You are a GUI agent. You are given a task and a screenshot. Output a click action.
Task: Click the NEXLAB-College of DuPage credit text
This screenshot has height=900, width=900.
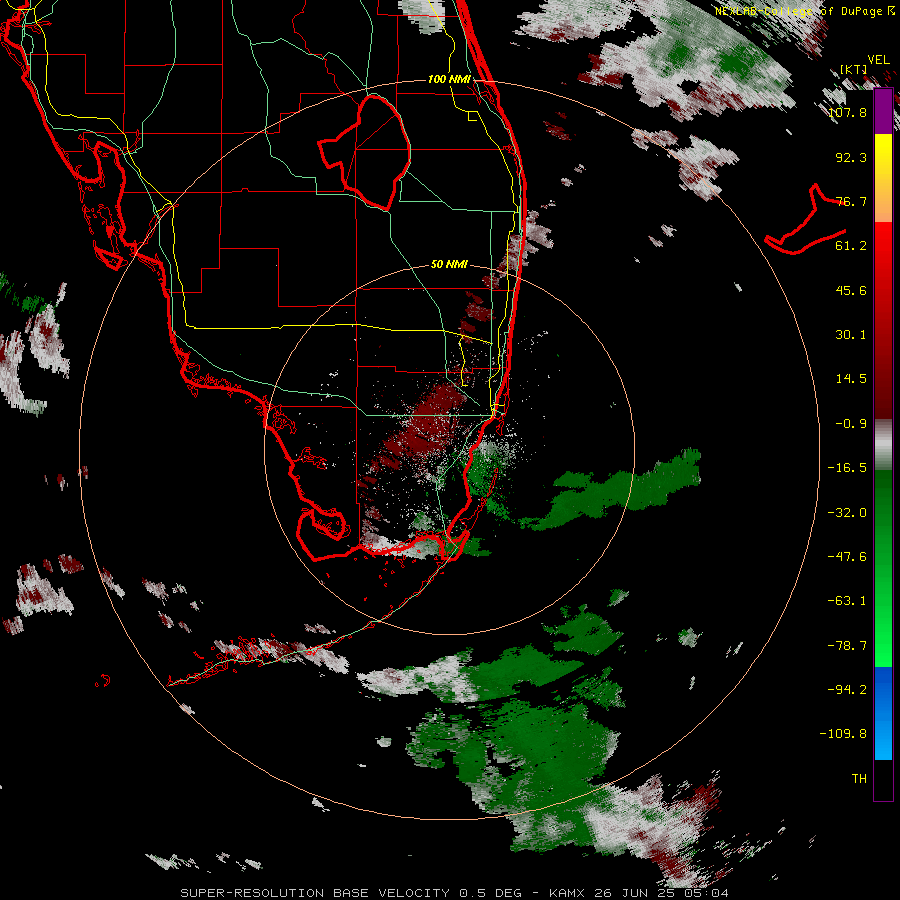(805, 11)
